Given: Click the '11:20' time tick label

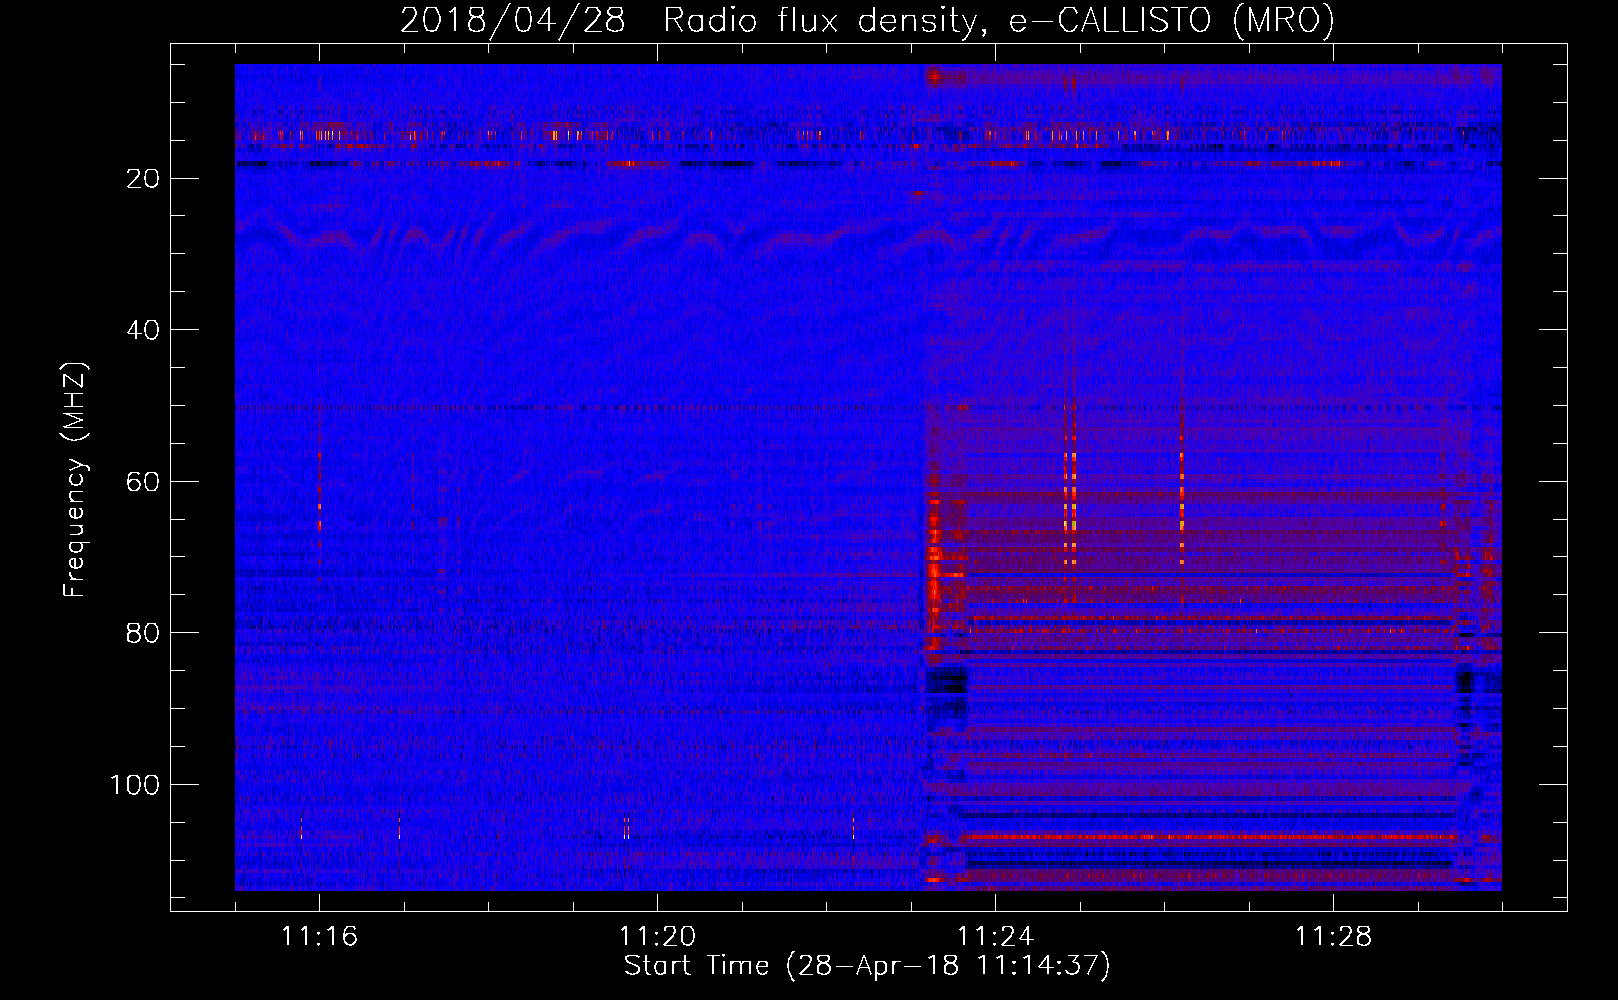Looking at the screenshot, I should pos(657,937).
